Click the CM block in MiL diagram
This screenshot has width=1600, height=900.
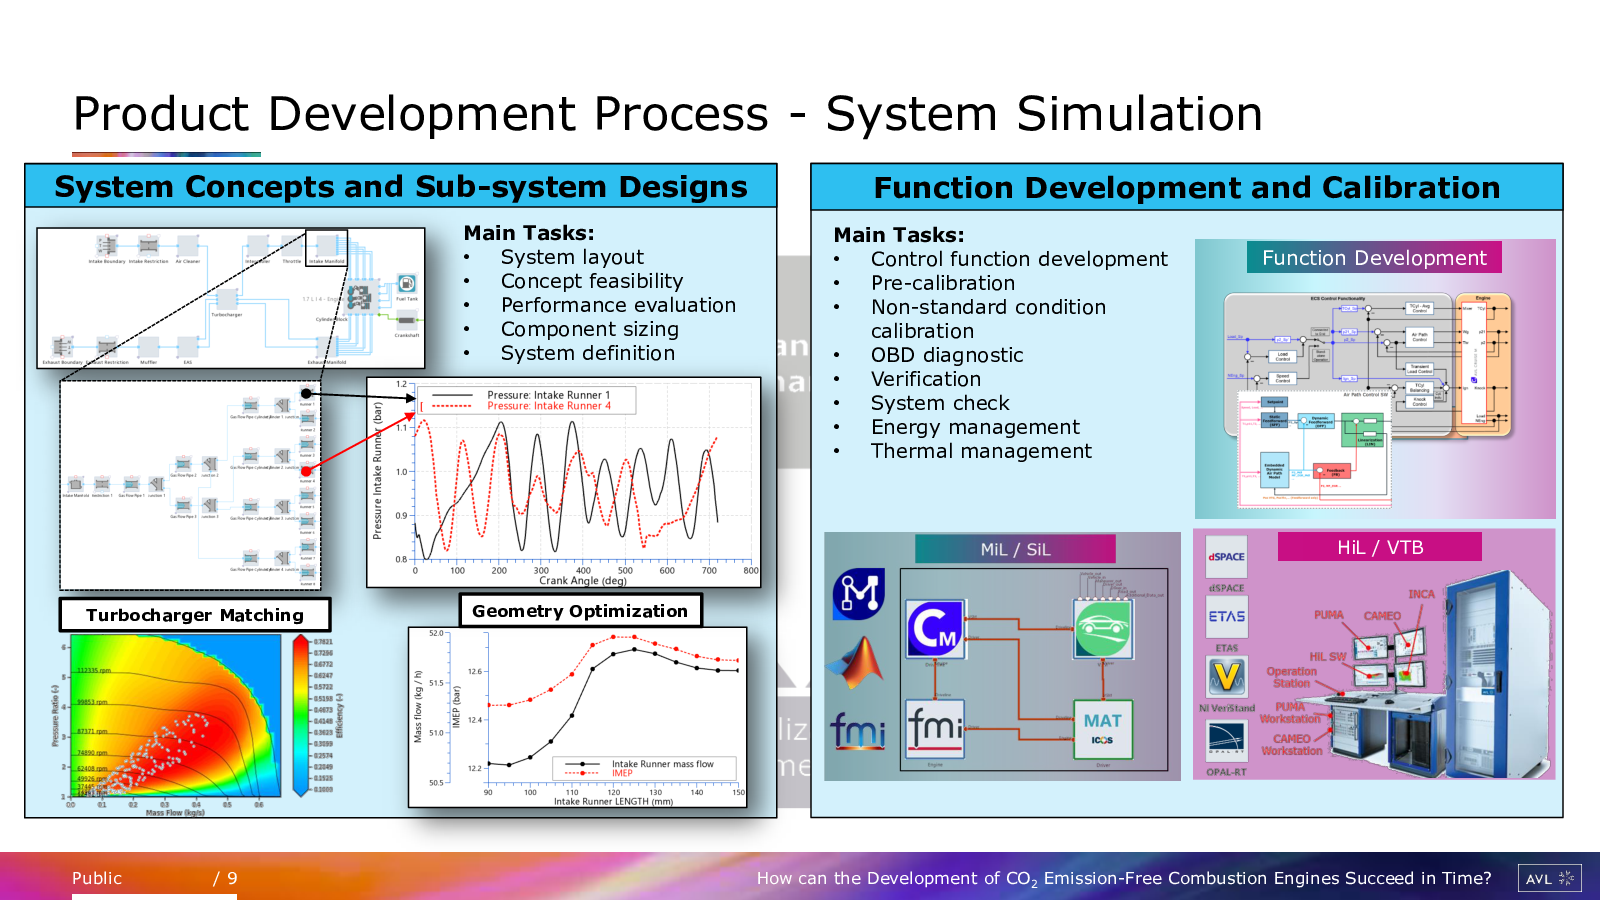tap(936, 629)
